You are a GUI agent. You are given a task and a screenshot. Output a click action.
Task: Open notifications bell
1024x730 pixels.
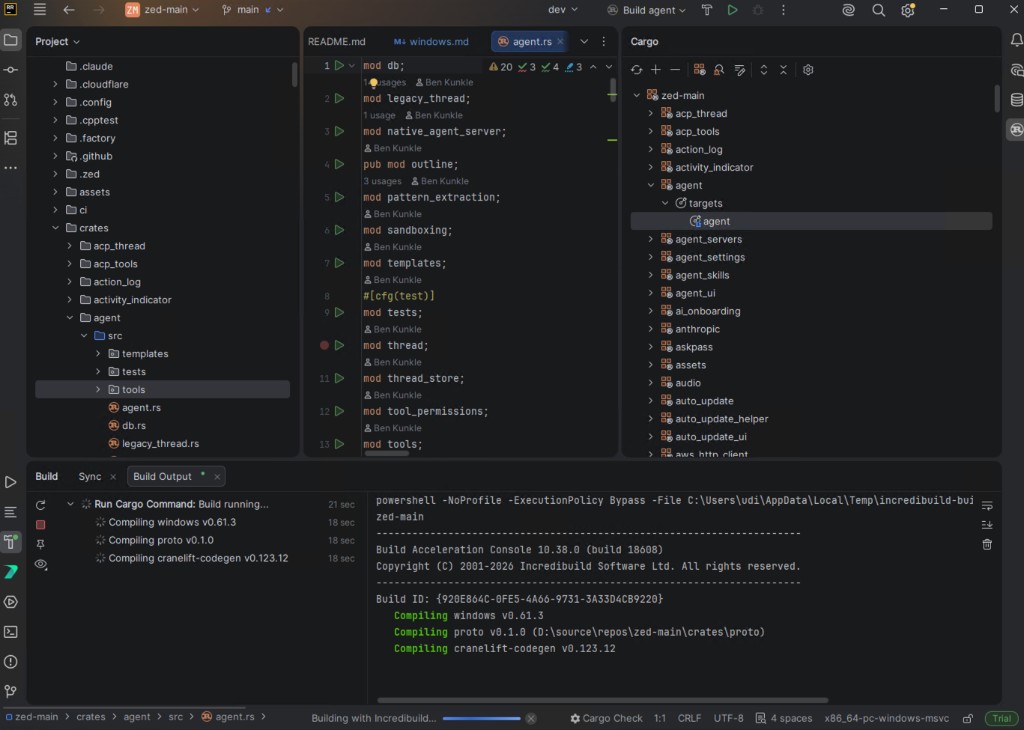(1016, 40)
